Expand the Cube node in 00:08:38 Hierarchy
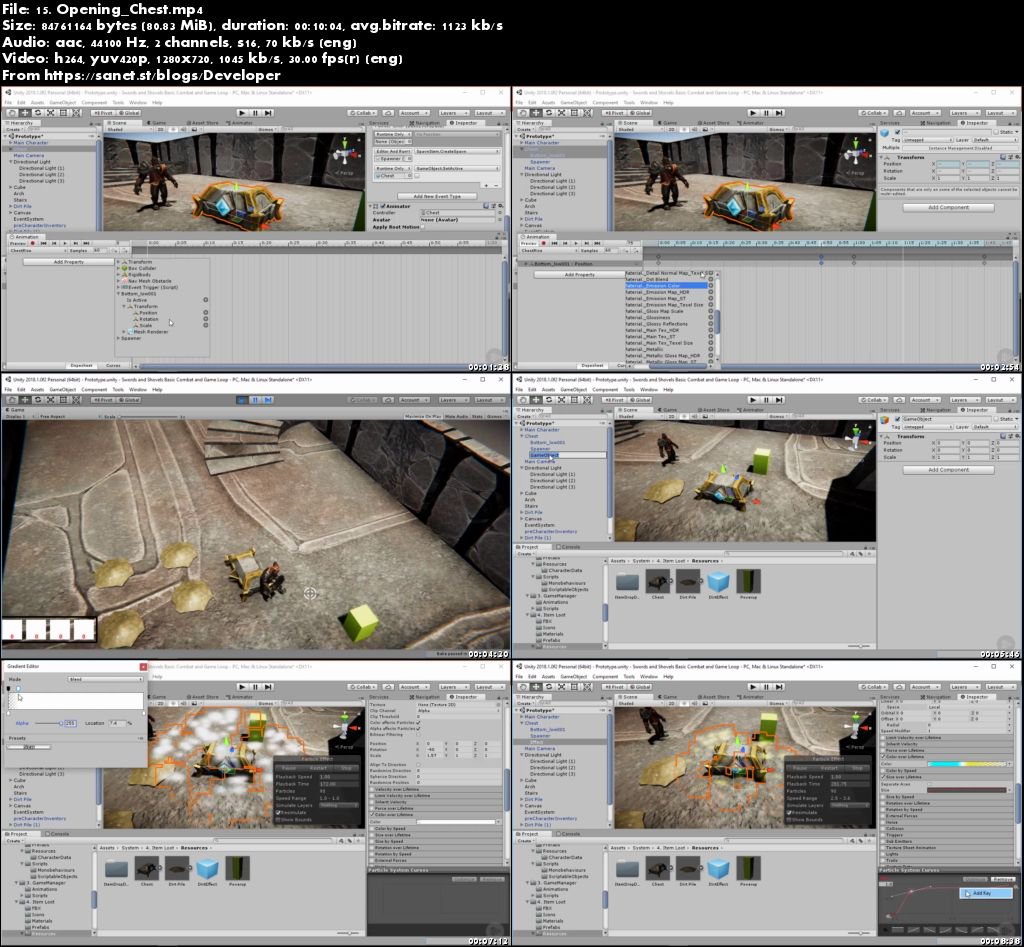1024x947 pixels. pyautogui.click(x=522, y=780)
